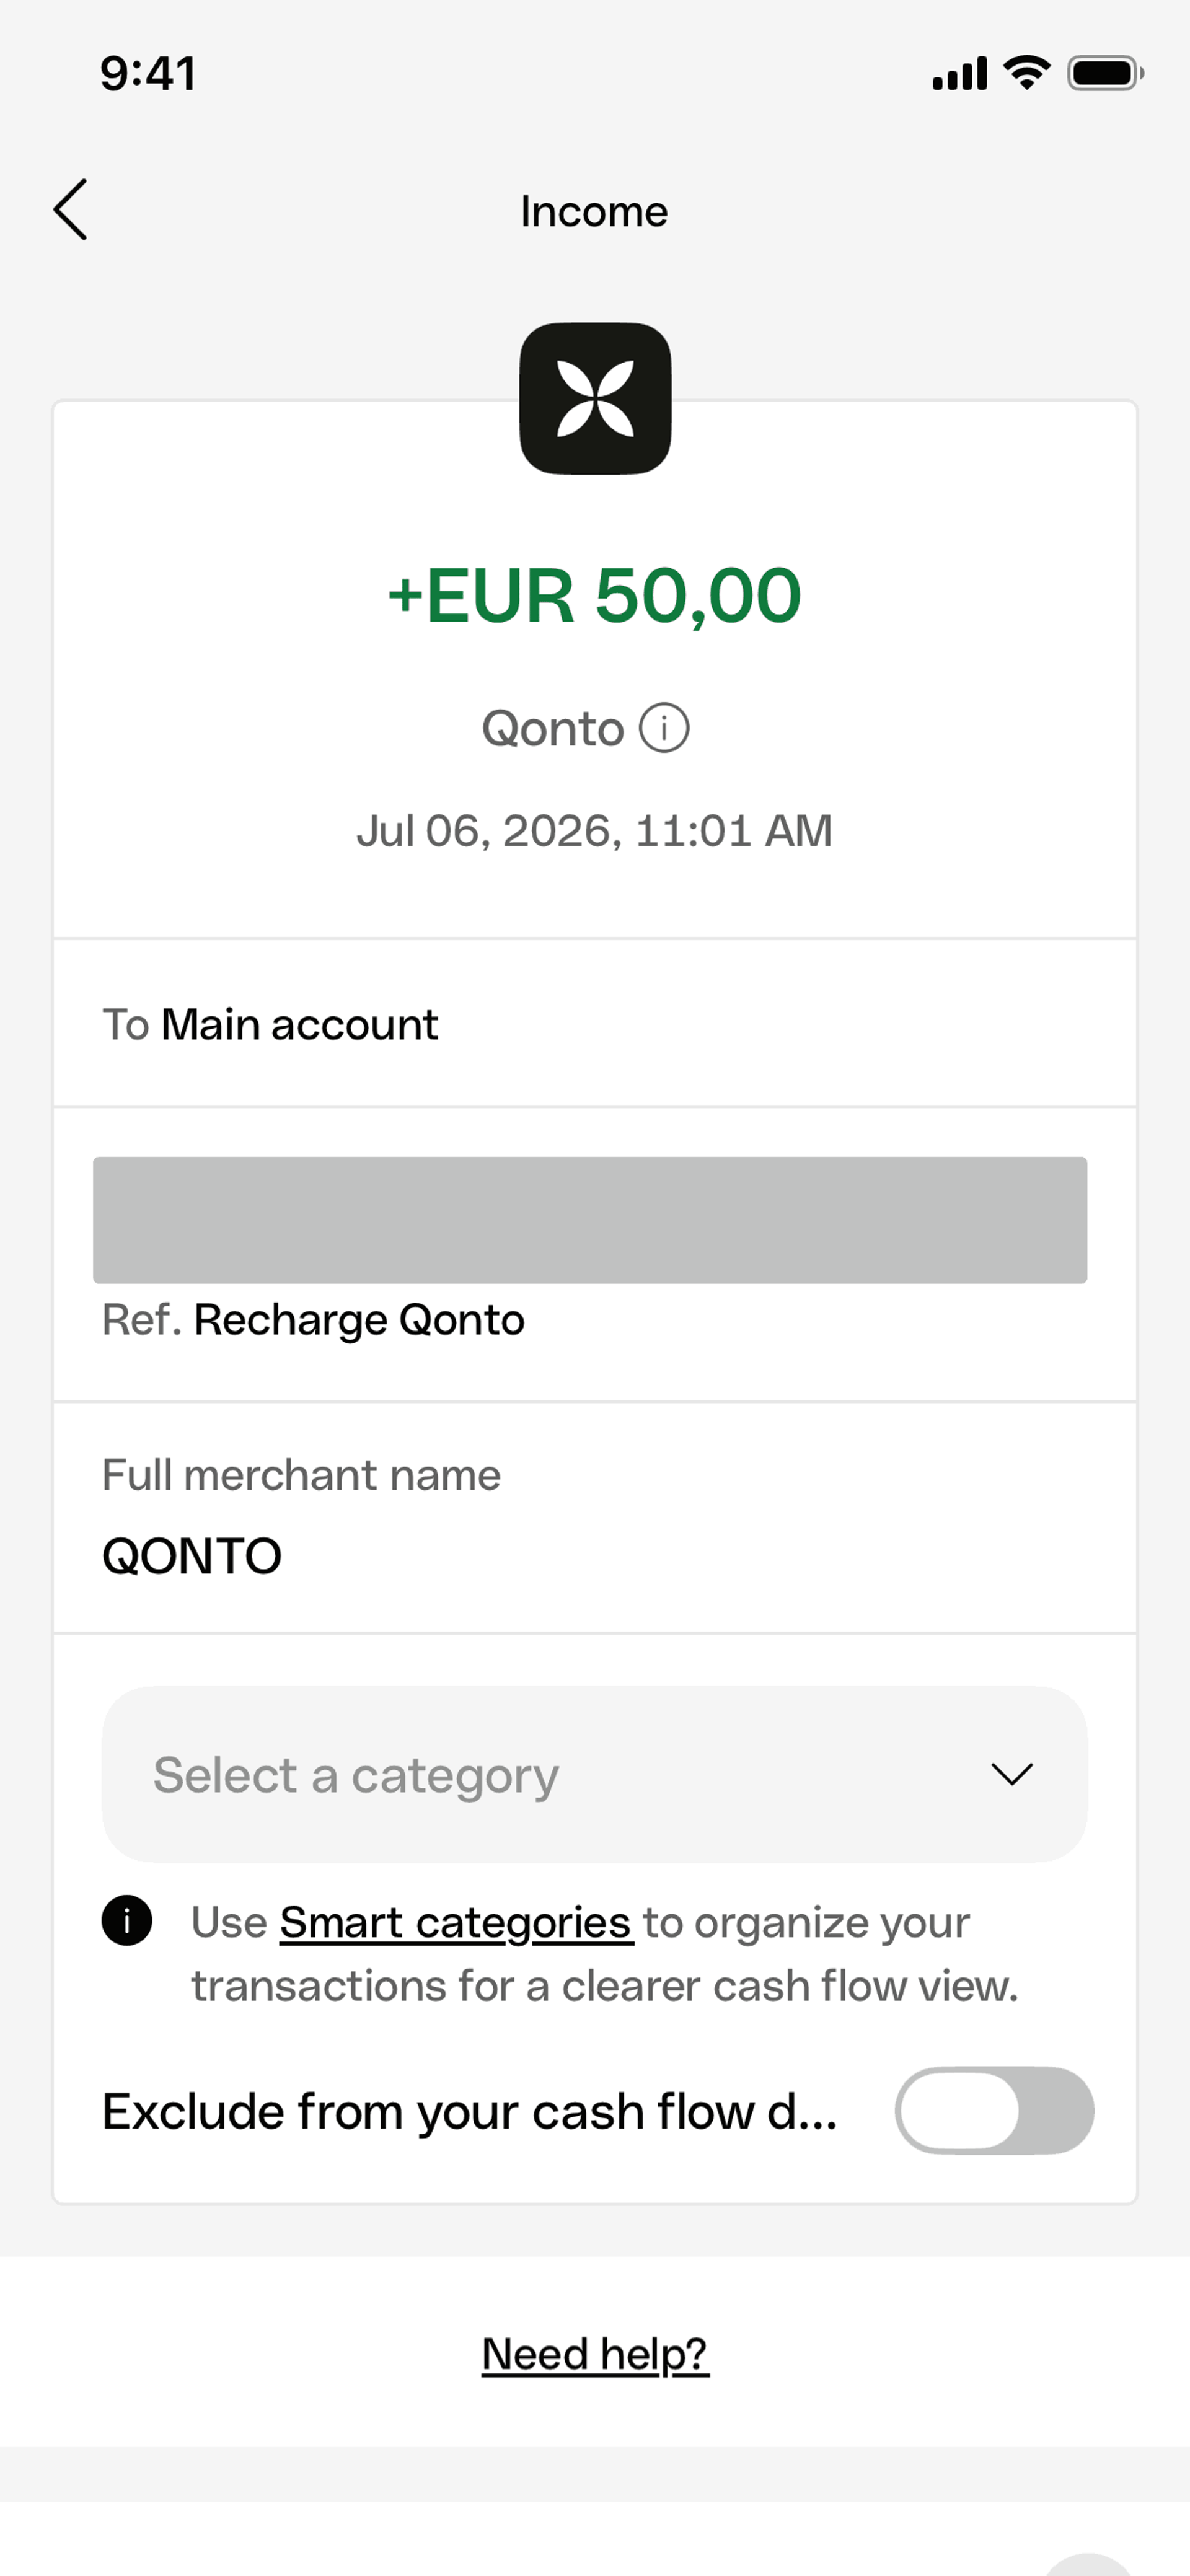Tap the Qonto merchant logo icon
The image size is (1190, 2576).
pyautogui.click(x=595, y=398)
